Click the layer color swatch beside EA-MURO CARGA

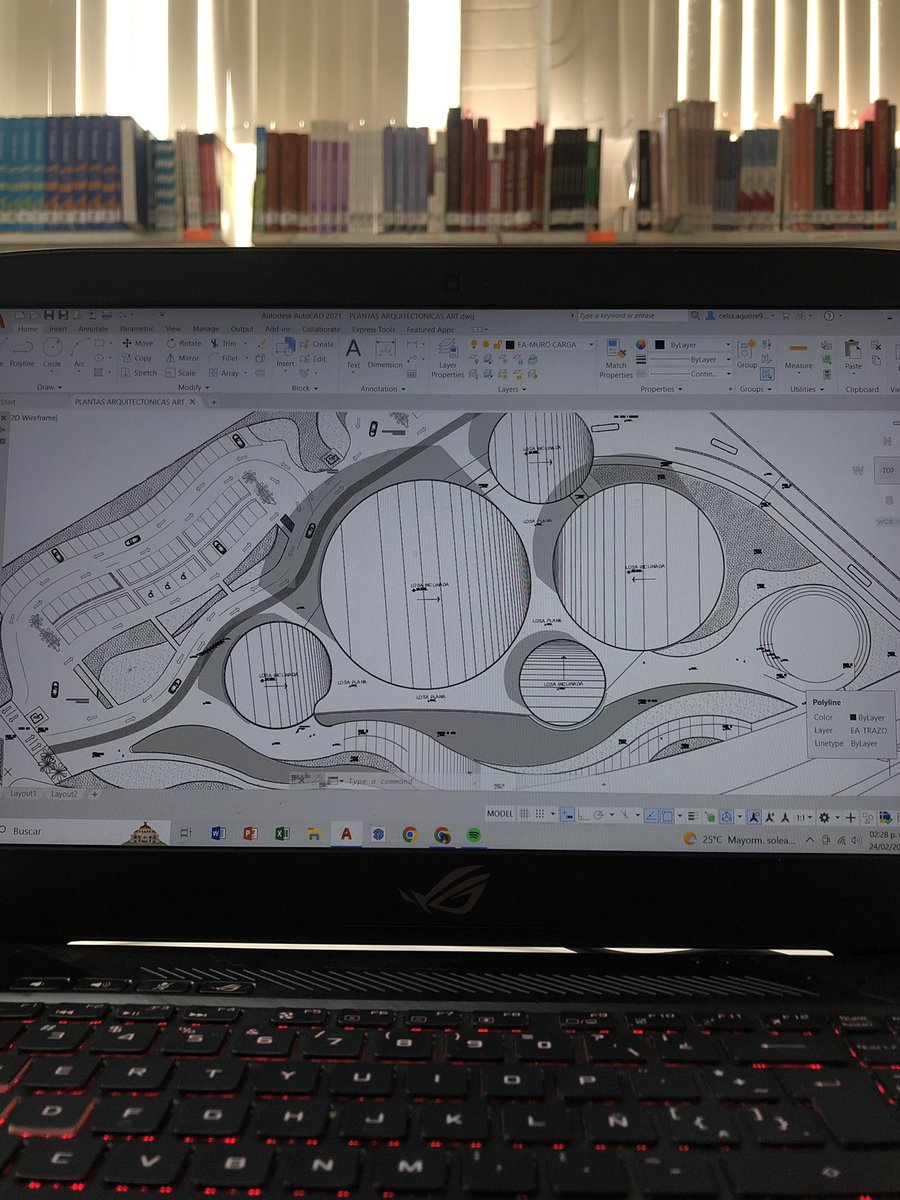click(x=510, y=344)
